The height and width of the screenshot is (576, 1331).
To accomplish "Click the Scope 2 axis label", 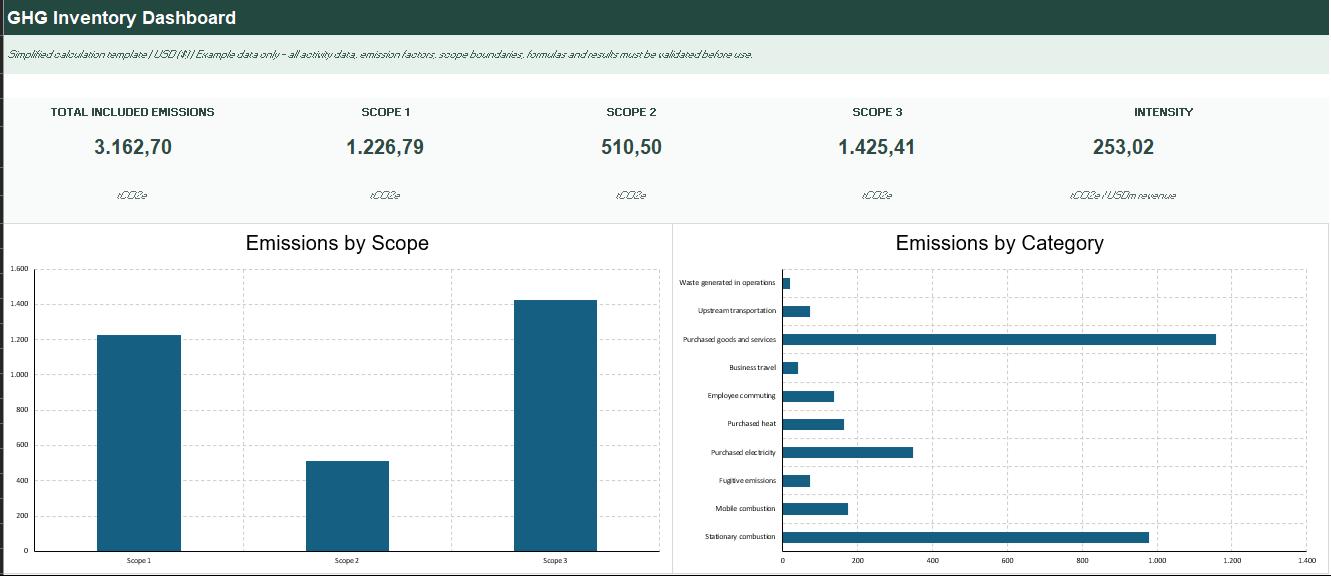I will [347, 561].
